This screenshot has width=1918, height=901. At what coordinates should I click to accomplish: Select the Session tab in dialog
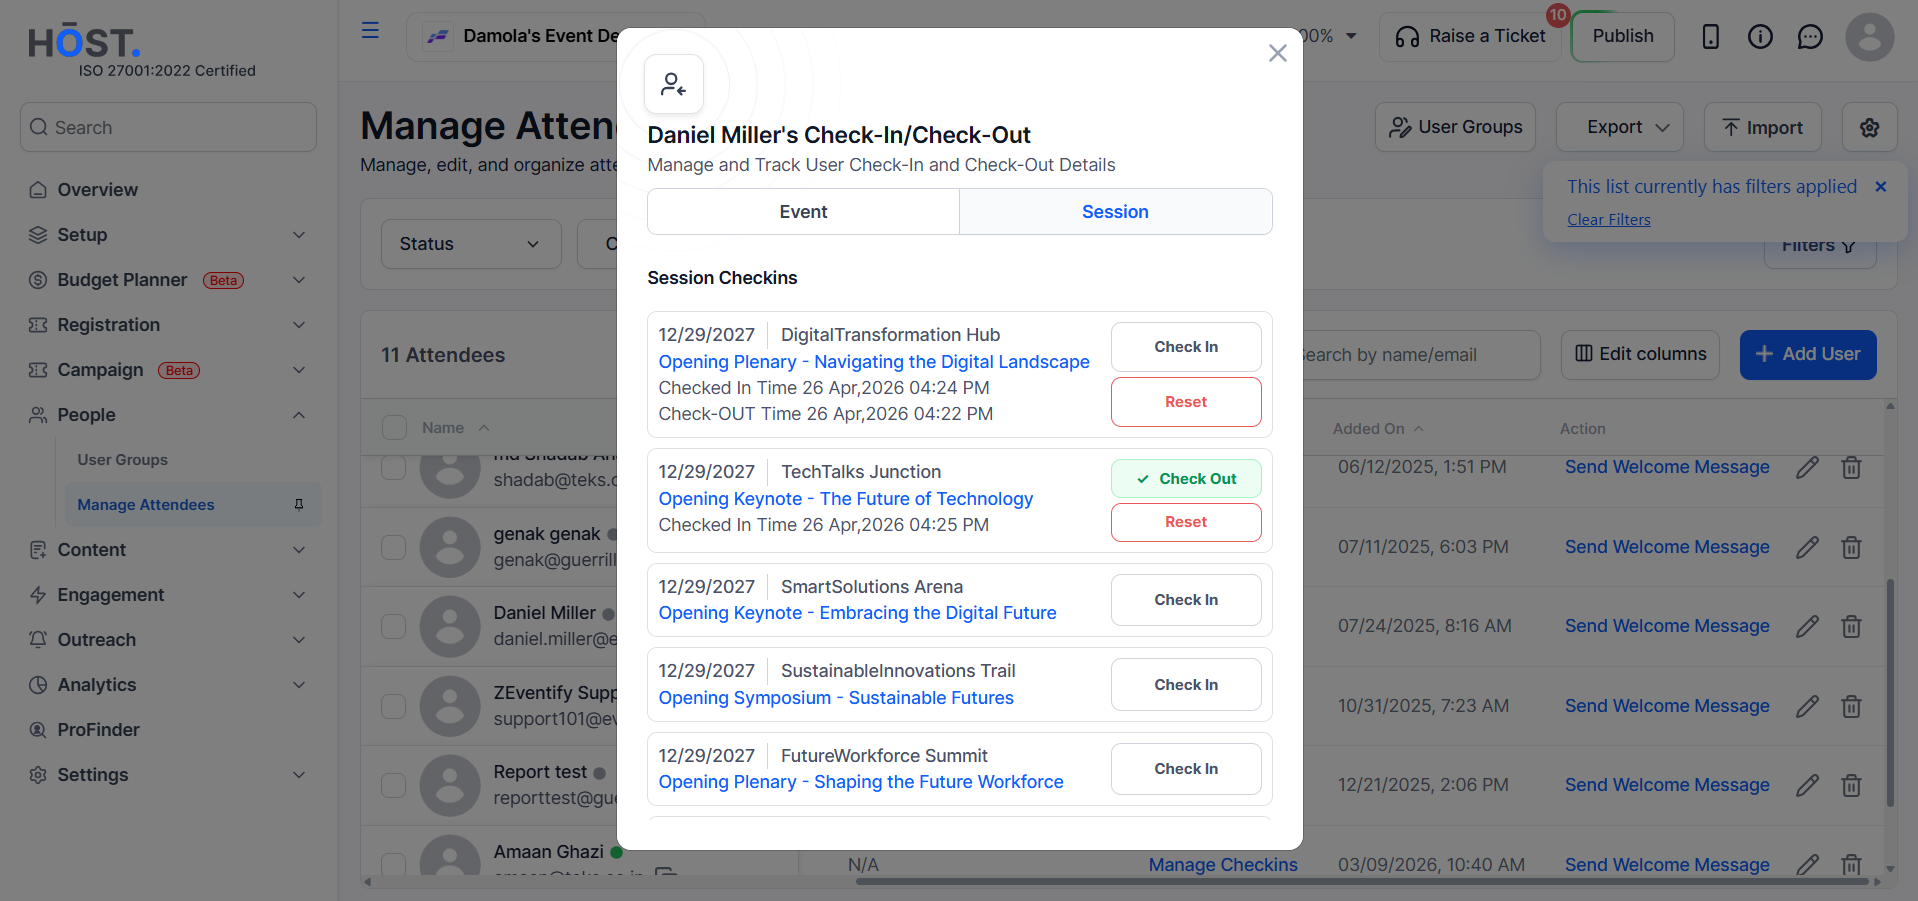pyautogui.click(x=1115, y=212)
